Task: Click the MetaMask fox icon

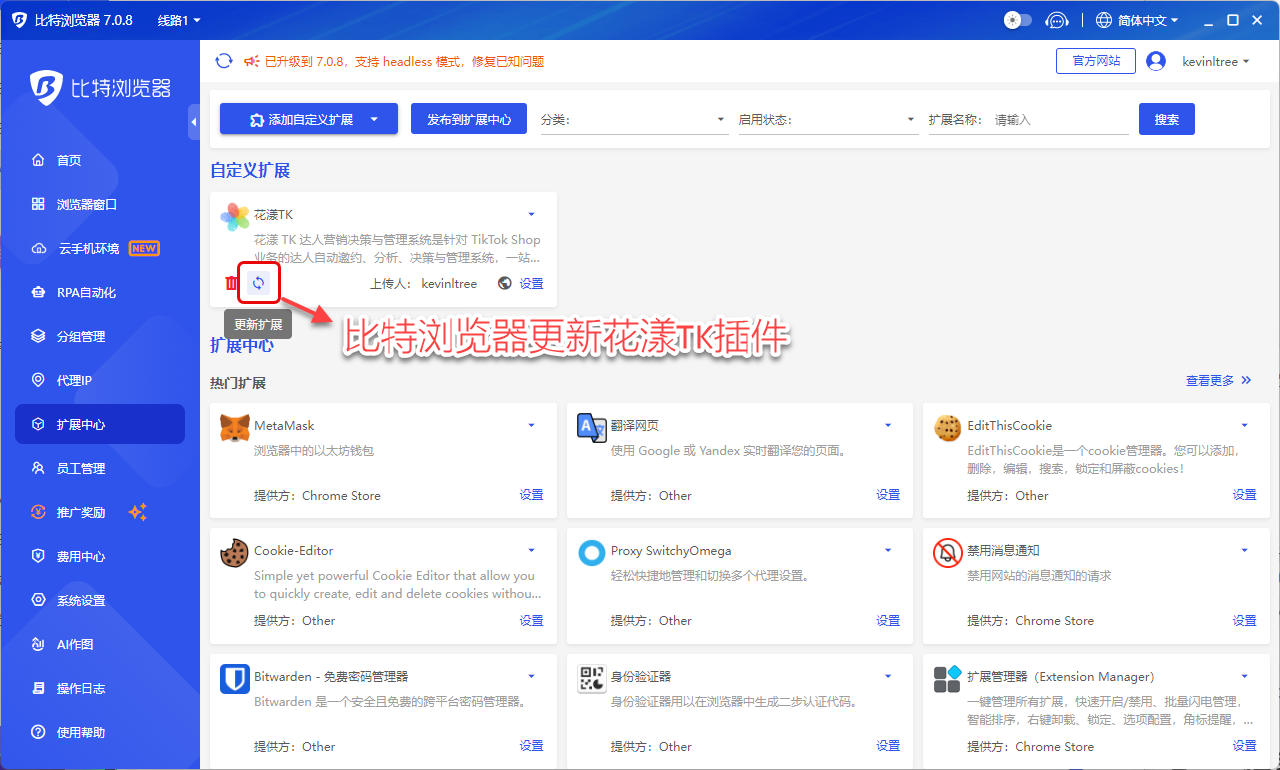Action: click(235, 427)
